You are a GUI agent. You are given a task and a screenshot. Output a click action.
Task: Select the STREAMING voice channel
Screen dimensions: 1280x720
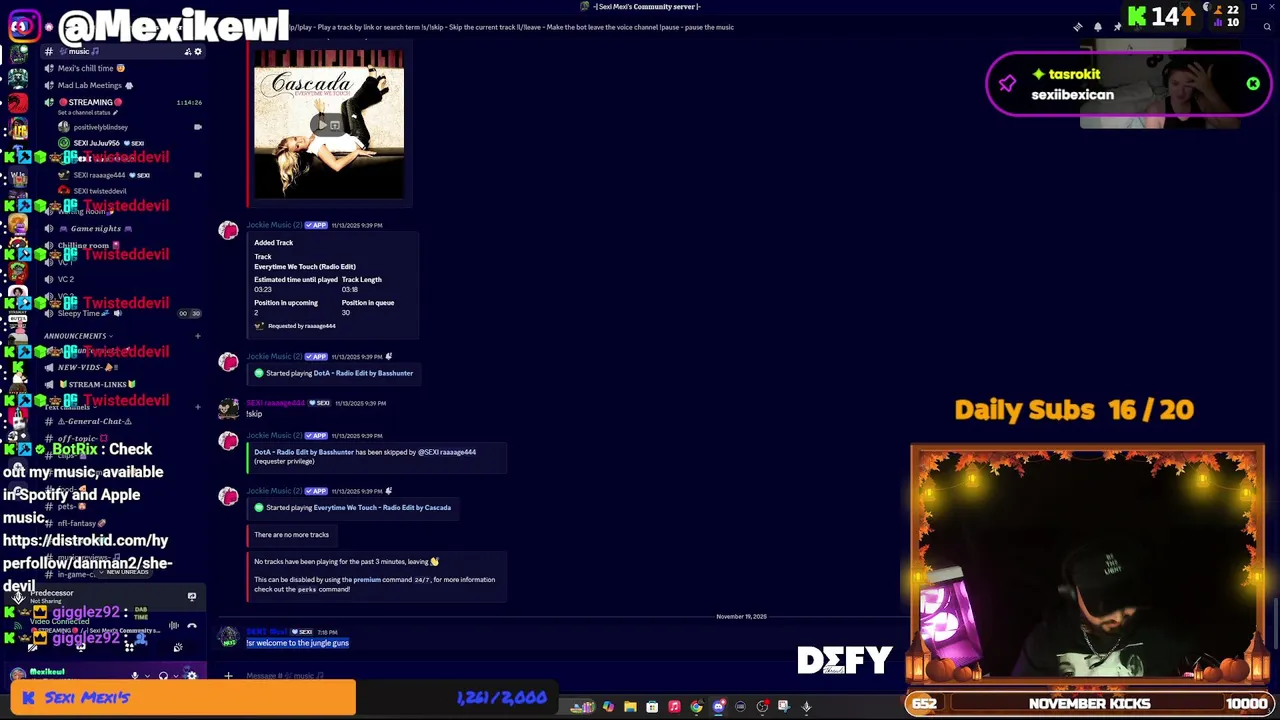tap(122, 102)
